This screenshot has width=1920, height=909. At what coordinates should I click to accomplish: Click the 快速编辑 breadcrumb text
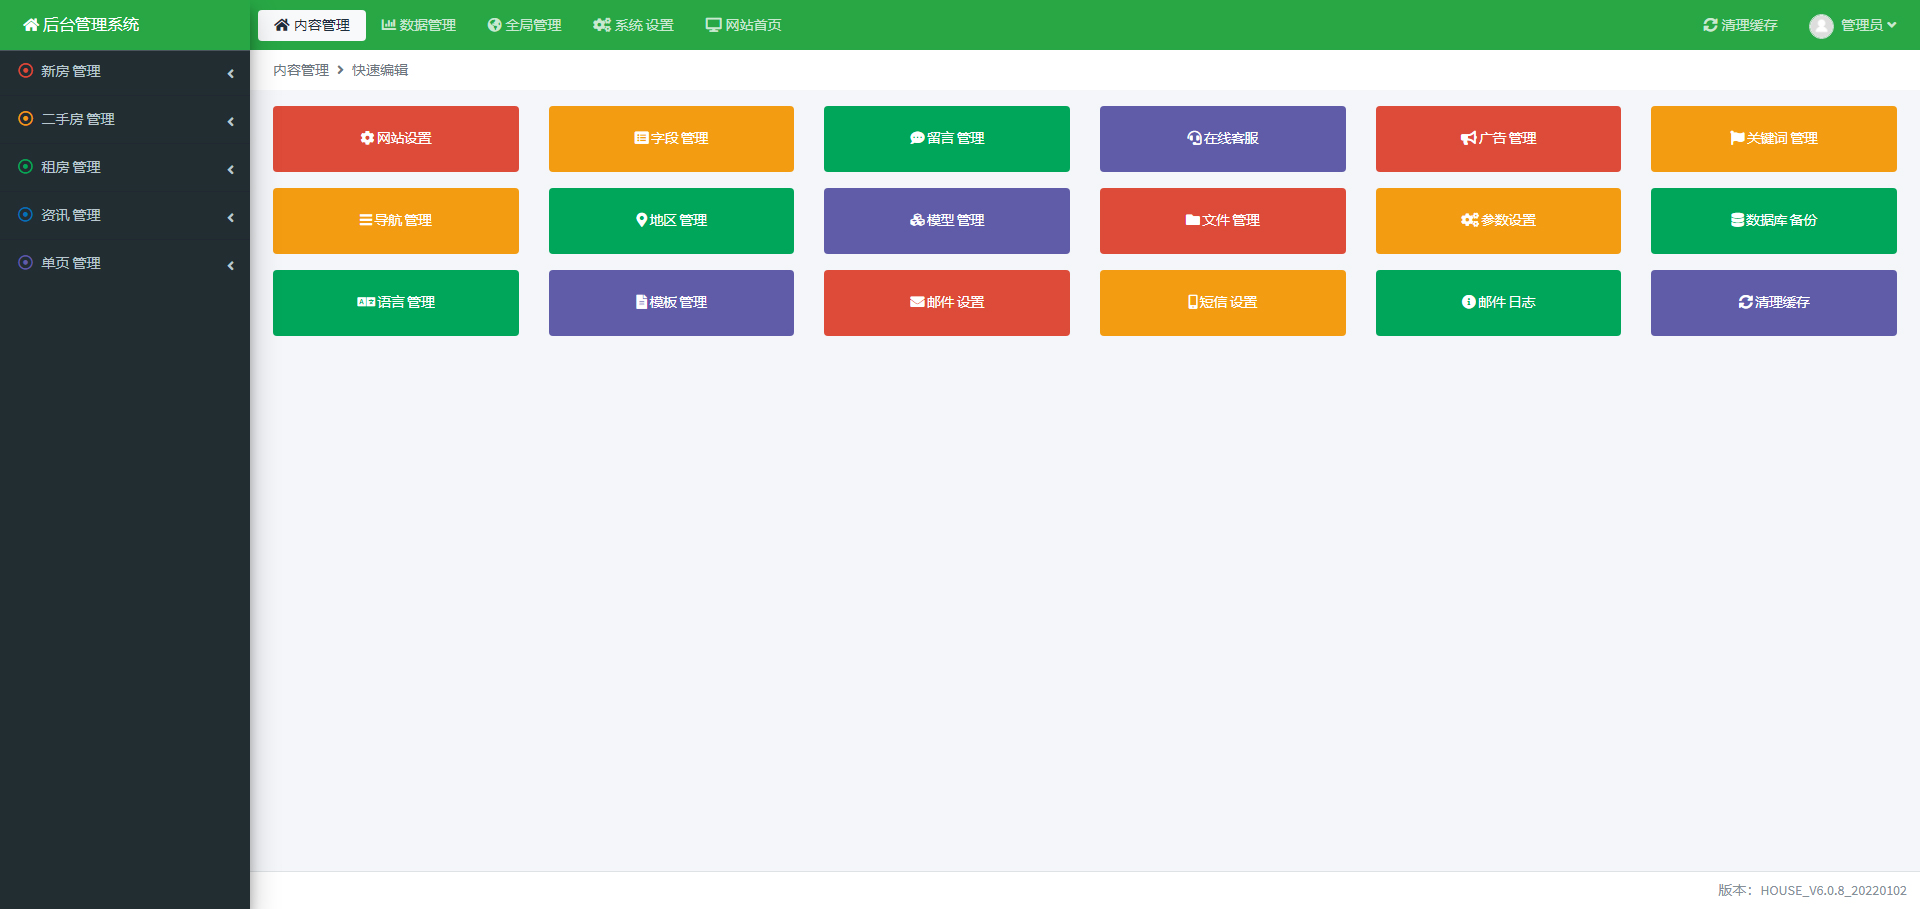(380, 70)
